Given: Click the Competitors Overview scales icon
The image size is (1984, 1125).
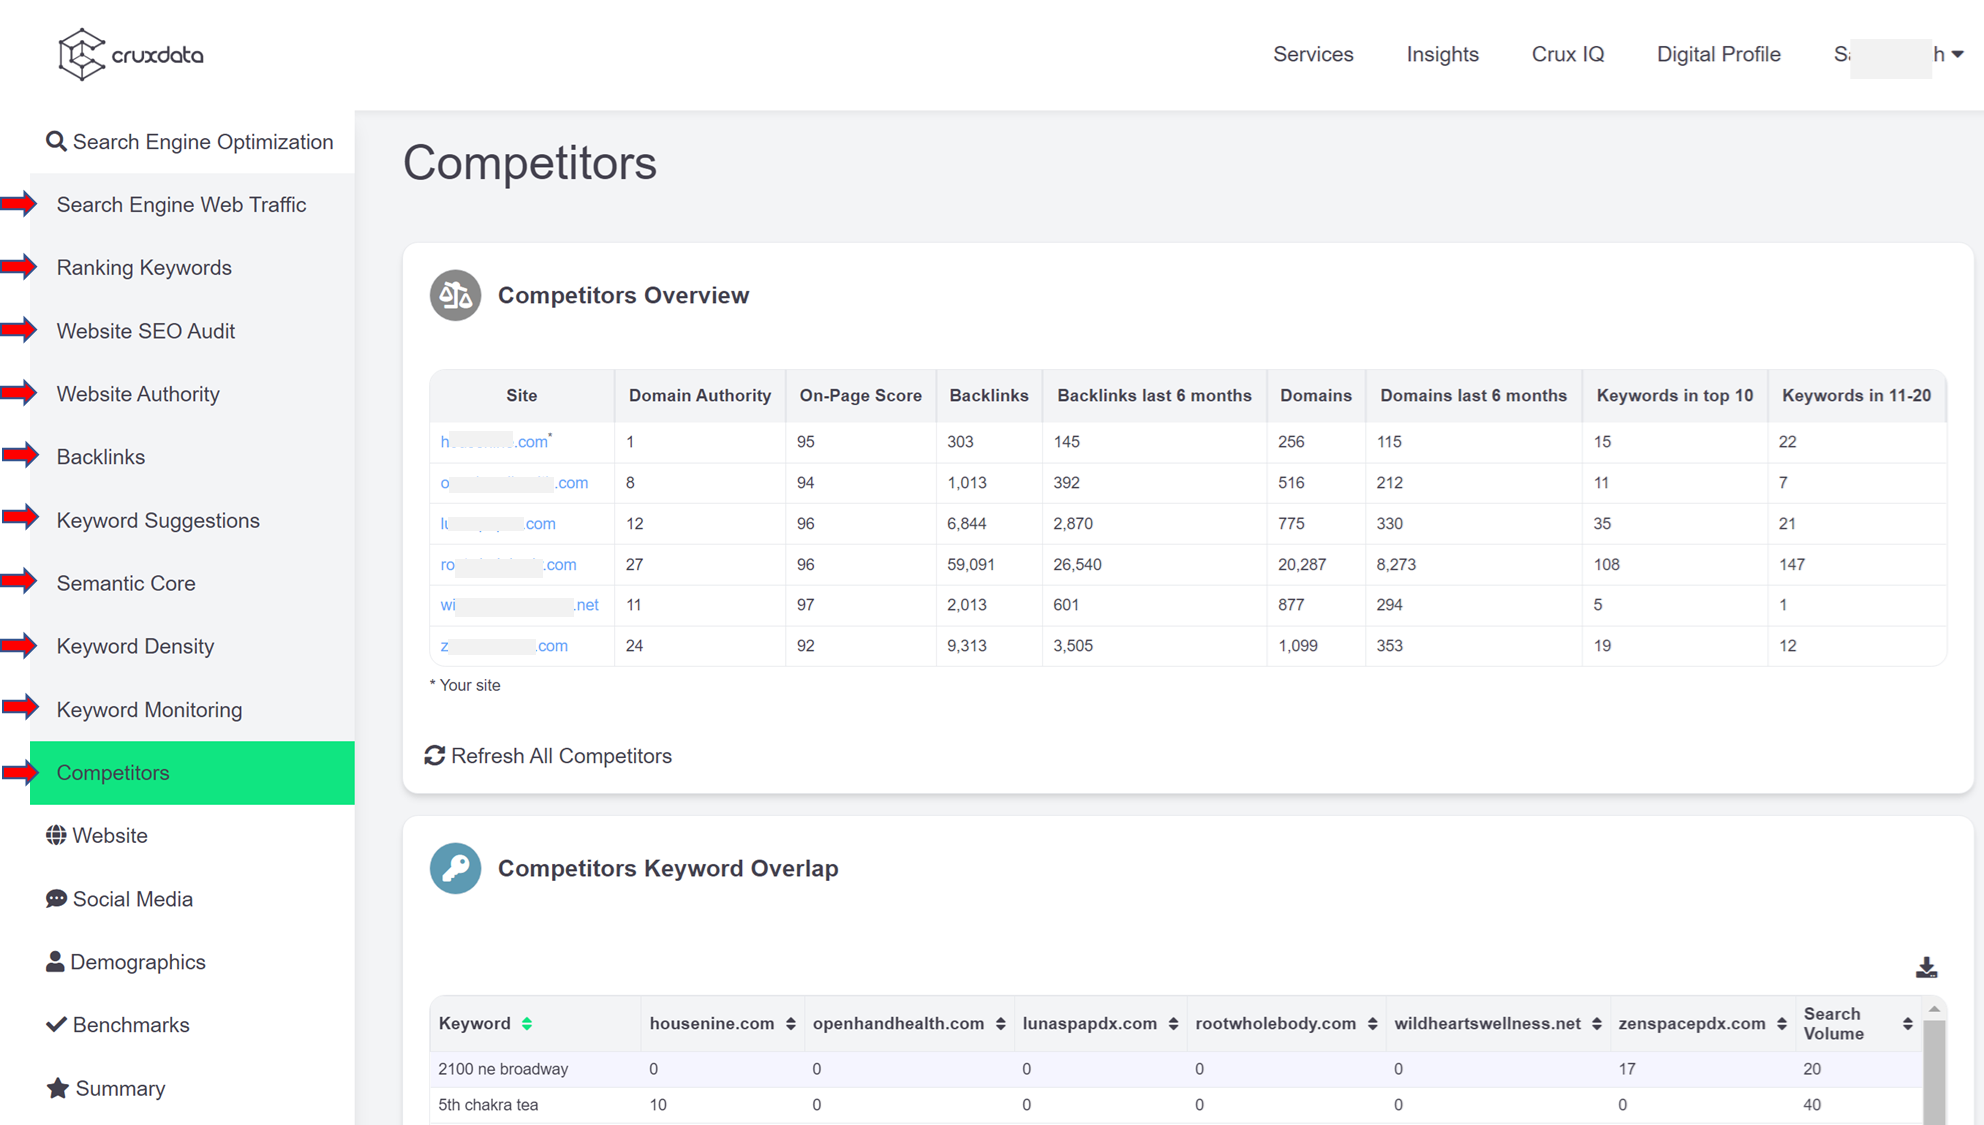Looking at the screenshot, I should (x=455, y=295).
